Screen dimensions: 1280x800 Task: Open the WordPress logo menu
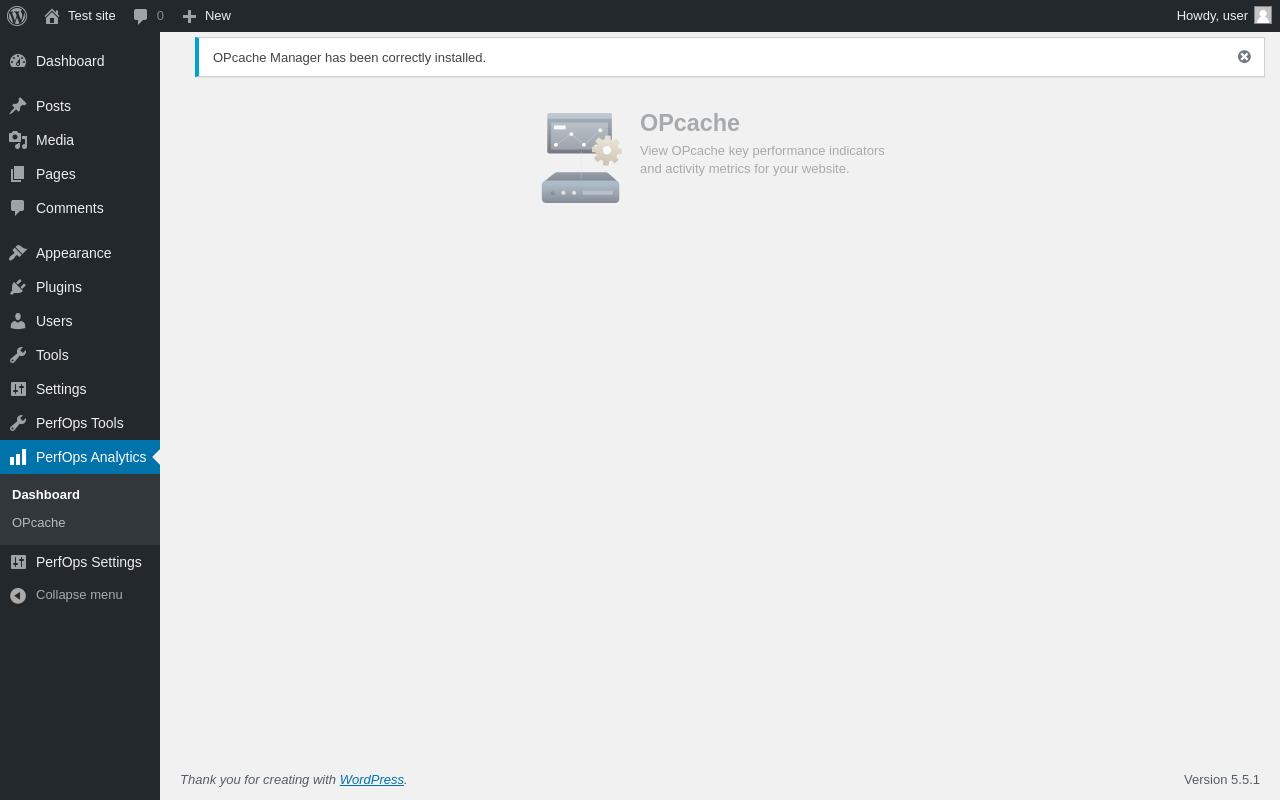coord(17,16)
